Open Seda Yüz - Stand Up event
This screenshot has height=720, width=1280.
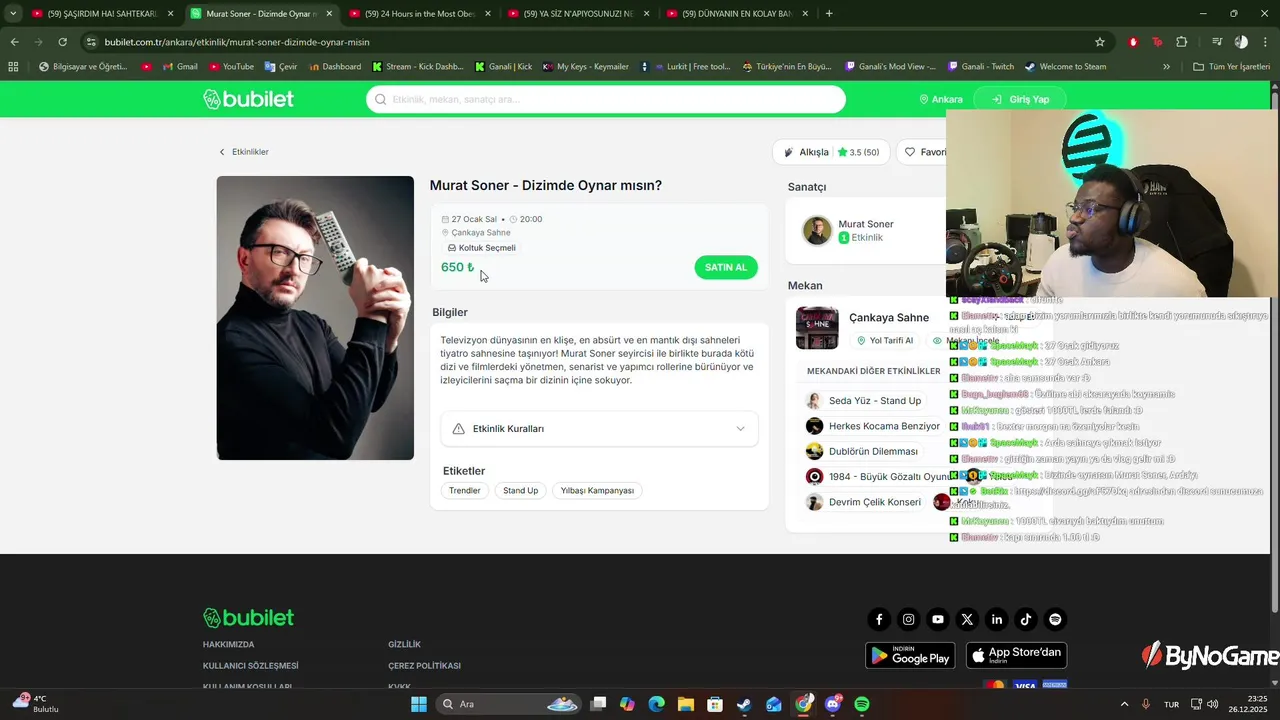coord(864,400)
